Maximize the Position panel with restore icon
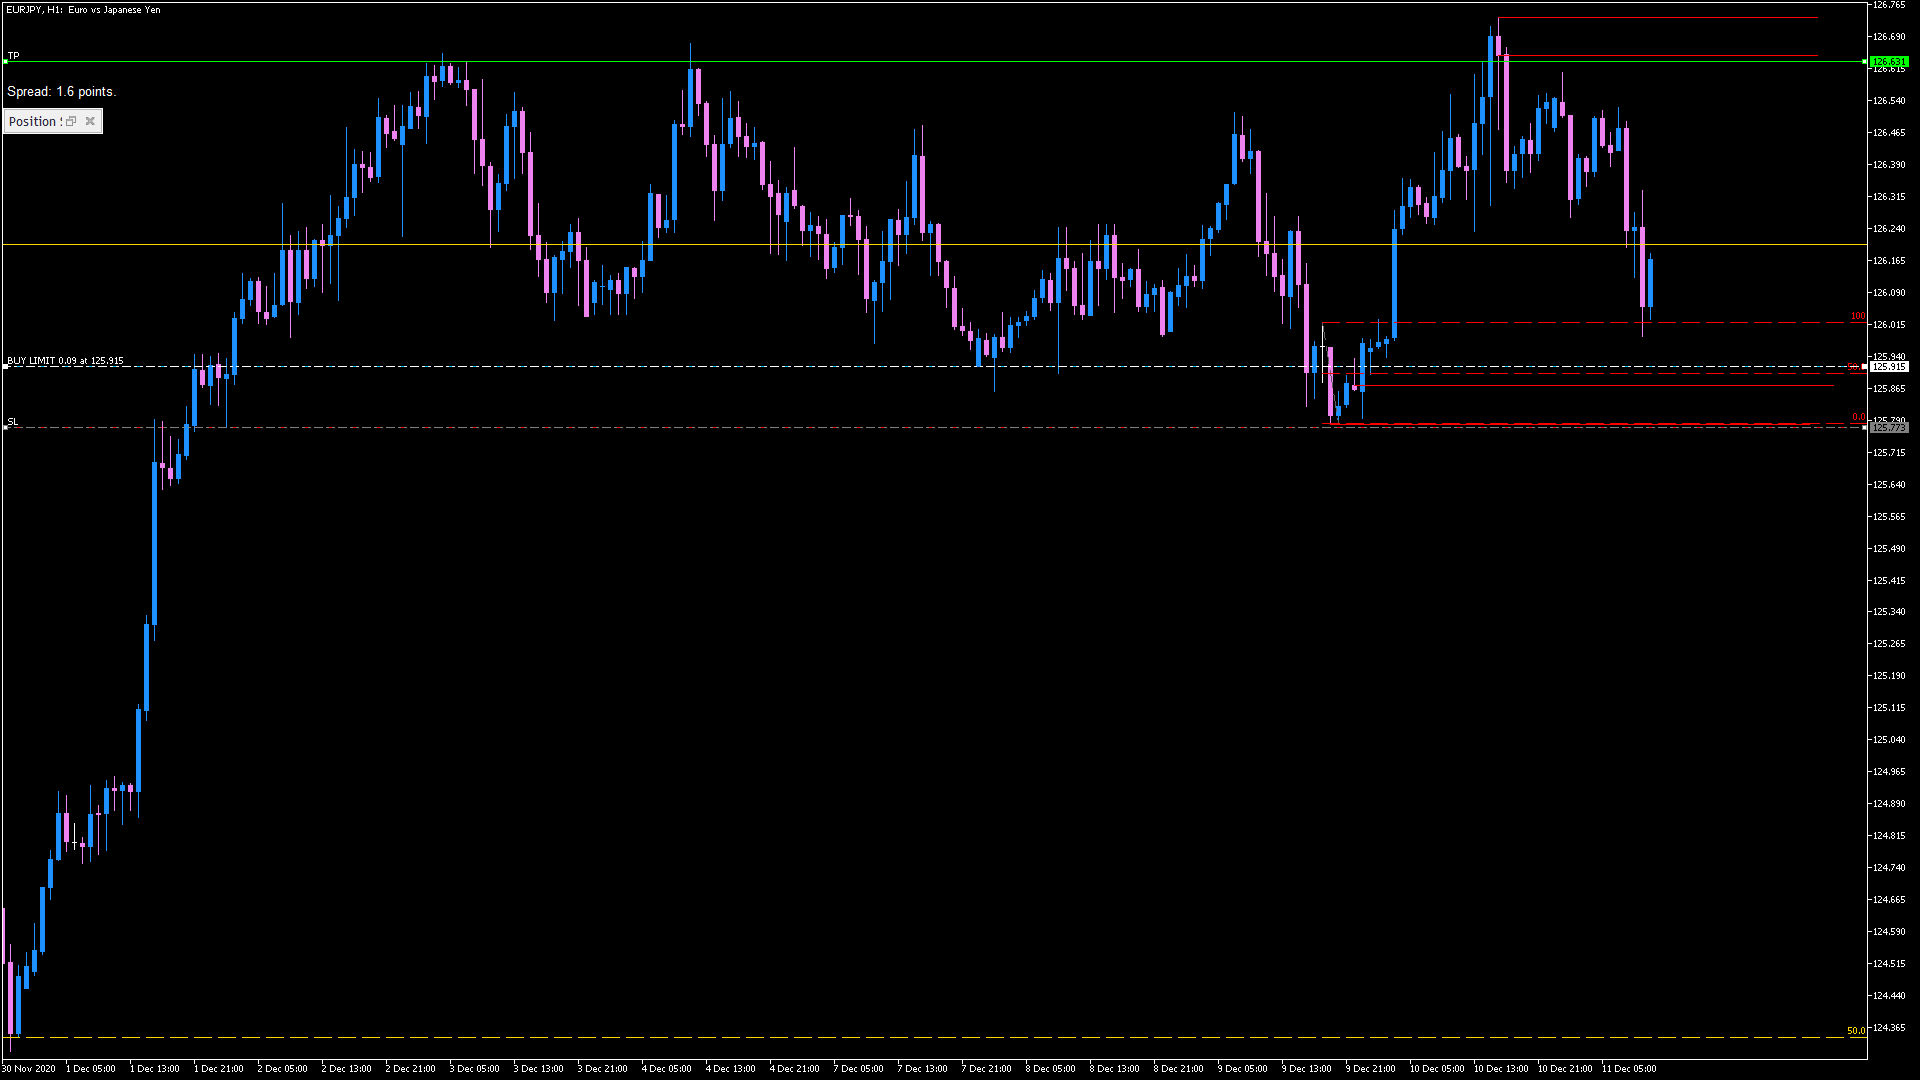 tap(71, 122)
